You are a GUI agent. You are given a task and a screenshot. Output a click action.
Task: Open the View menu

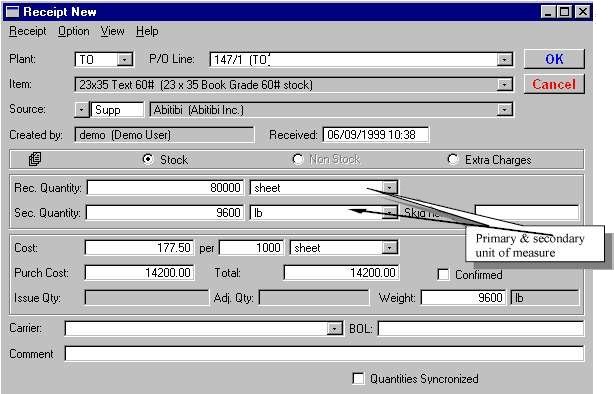112,31
